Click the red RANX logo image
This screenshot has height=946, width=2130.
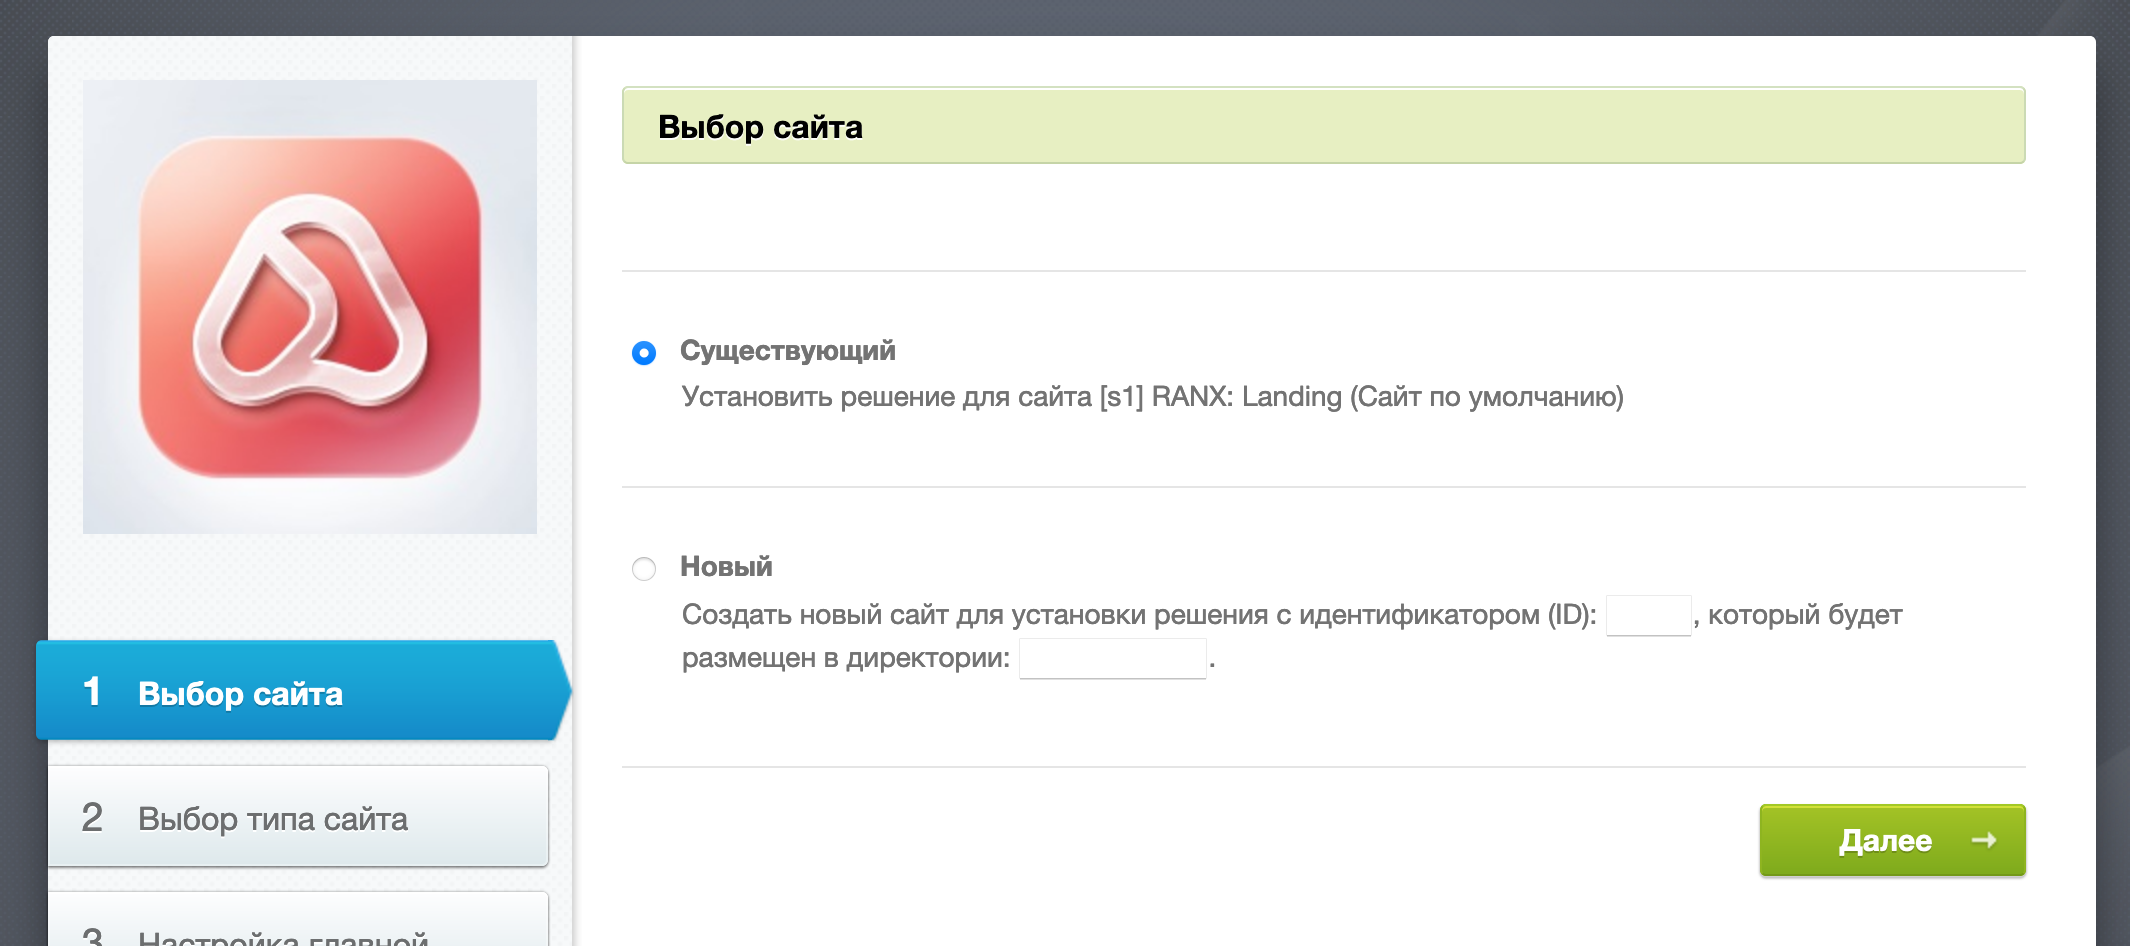[310, 307]
